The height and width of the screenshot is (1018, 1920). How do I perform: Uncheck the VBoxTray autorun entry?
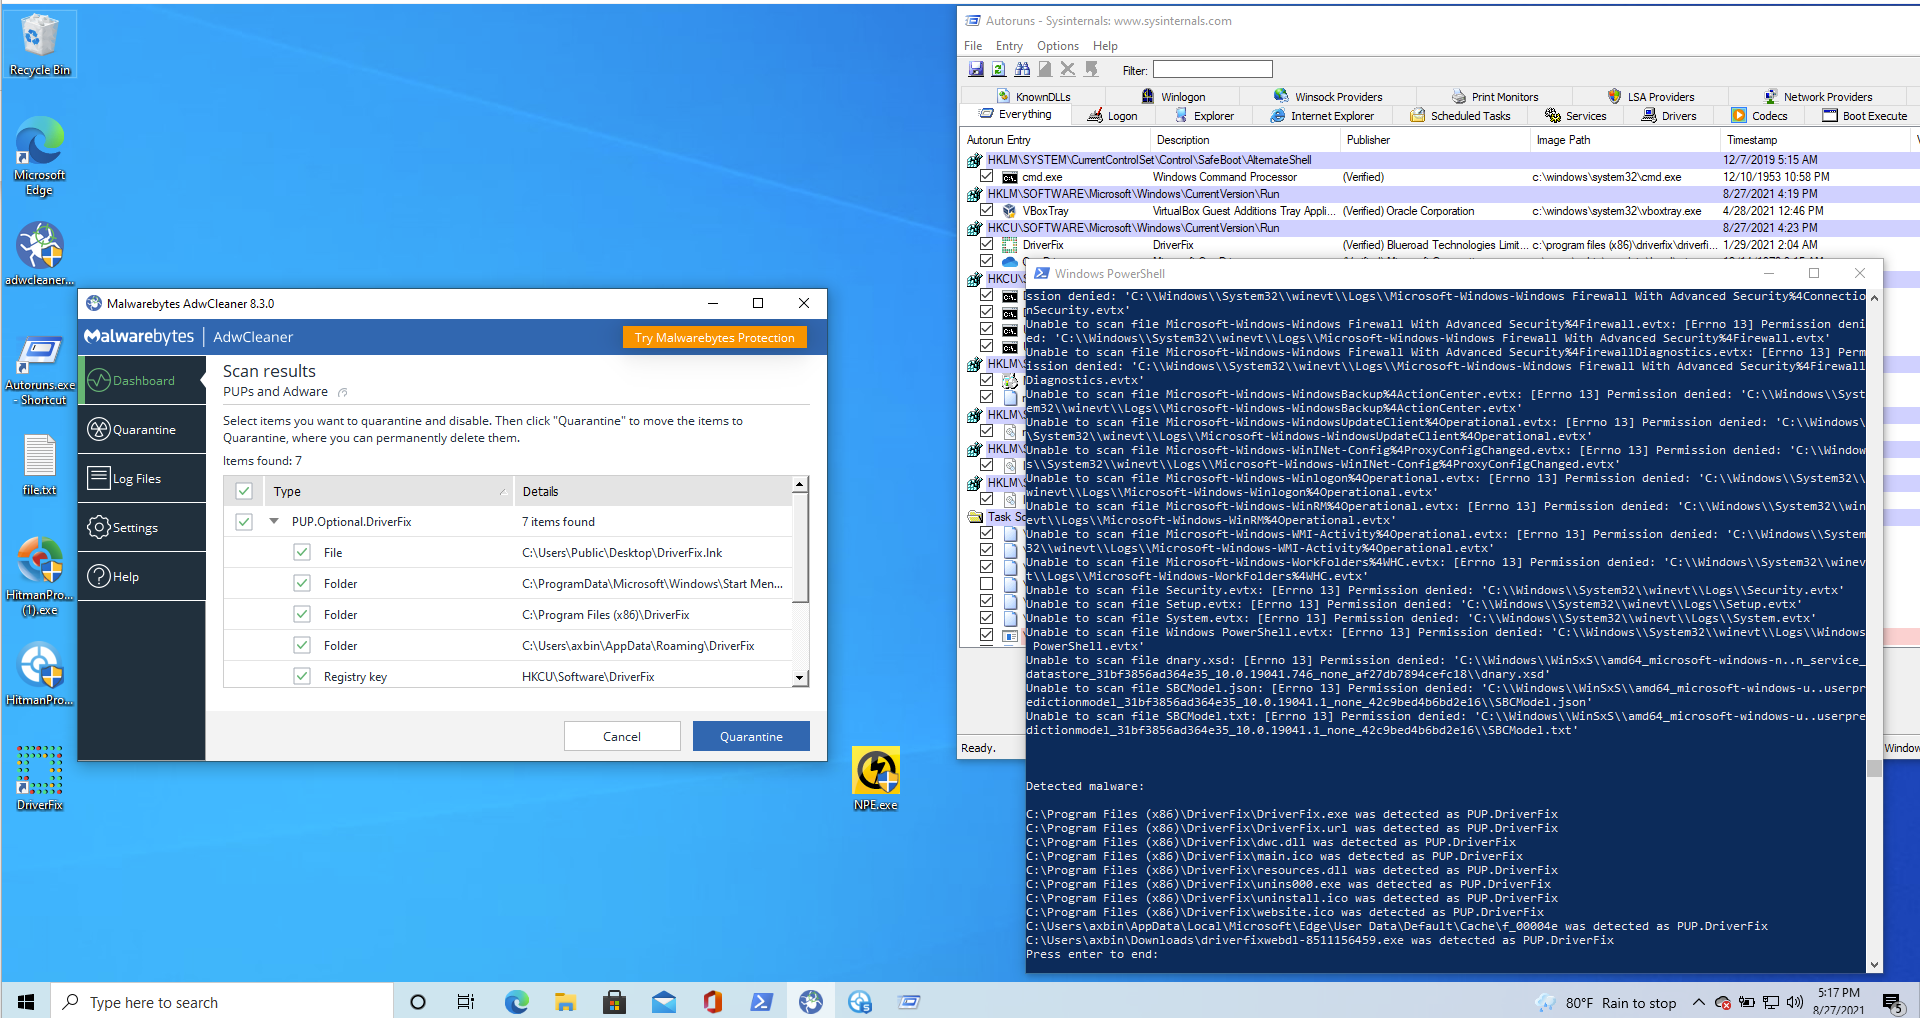pos(988,211)
